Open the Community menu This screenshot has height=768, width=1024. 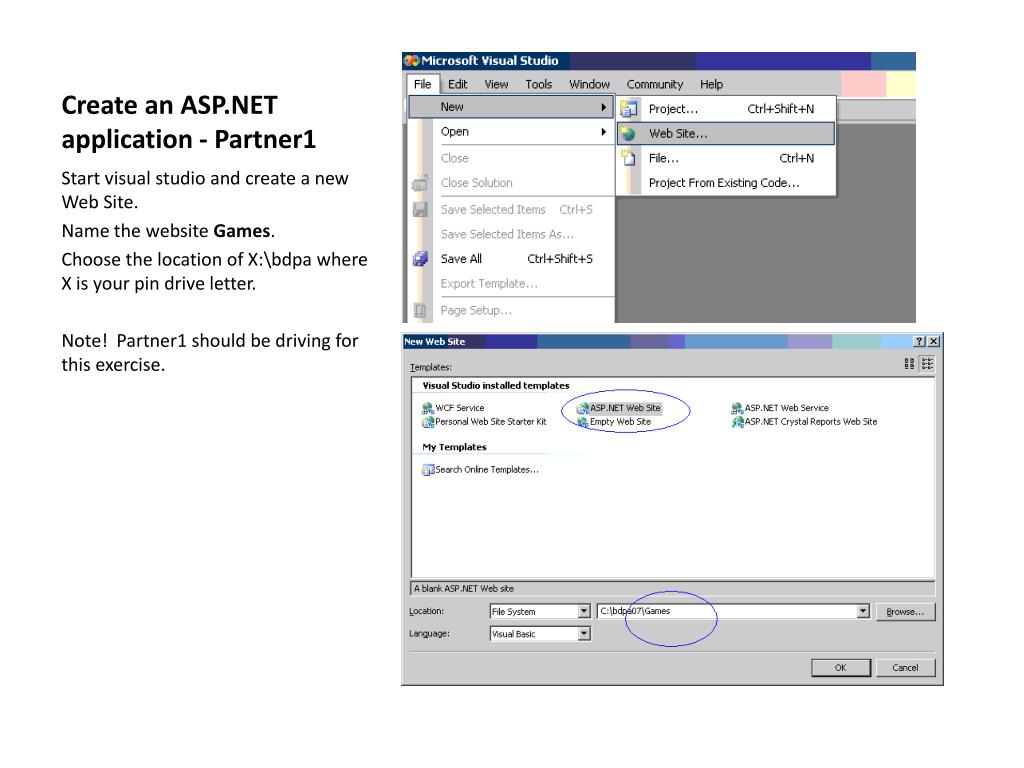point(654,84)
